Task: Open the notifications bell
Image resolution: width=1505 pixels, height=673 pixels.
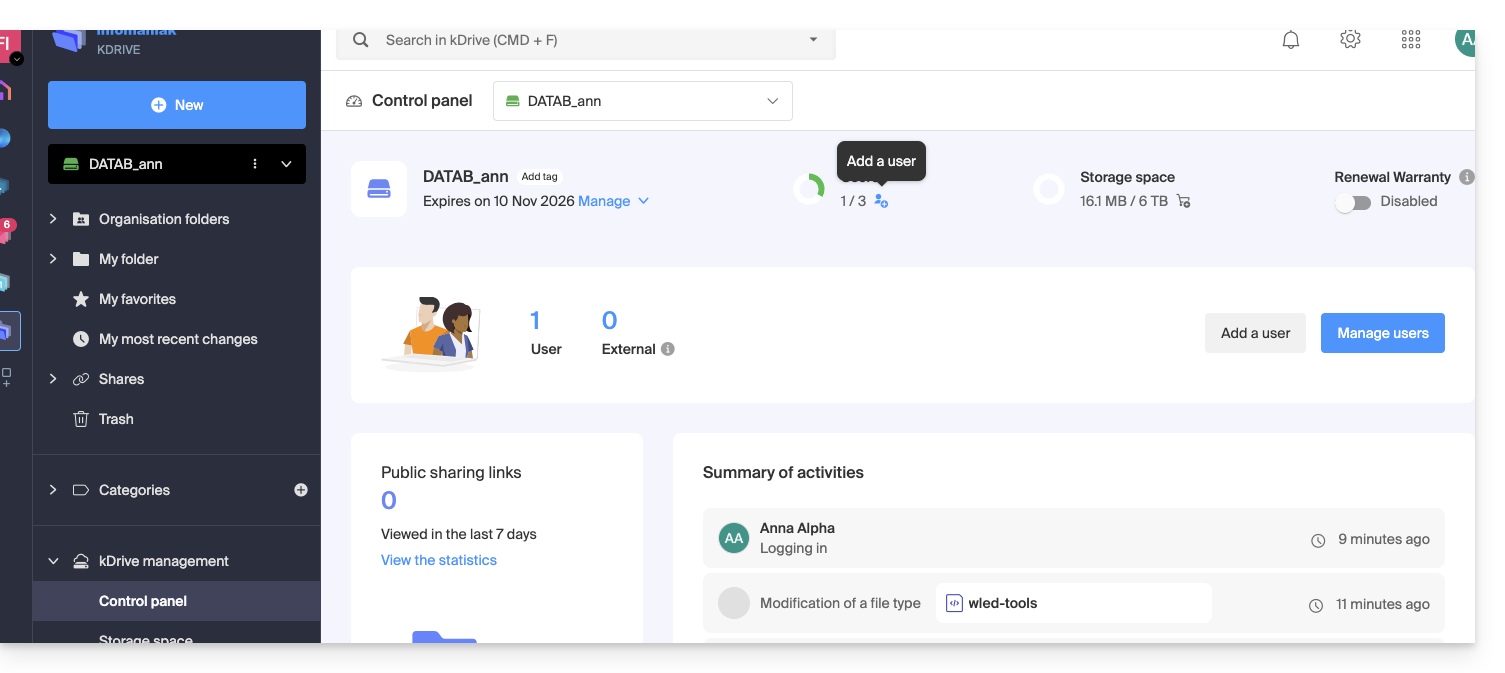Action: (1291, 40)
